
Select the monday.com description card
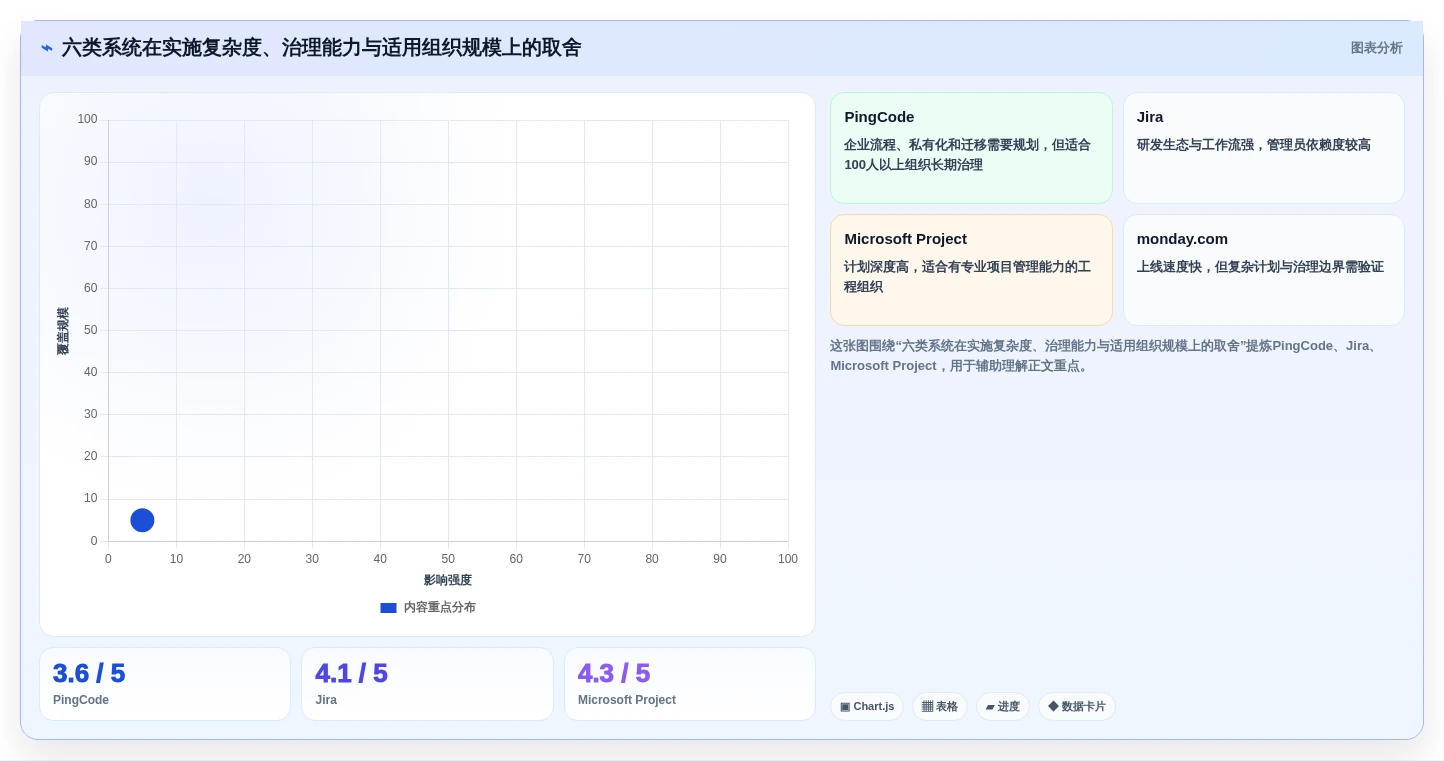(1264, 270)
